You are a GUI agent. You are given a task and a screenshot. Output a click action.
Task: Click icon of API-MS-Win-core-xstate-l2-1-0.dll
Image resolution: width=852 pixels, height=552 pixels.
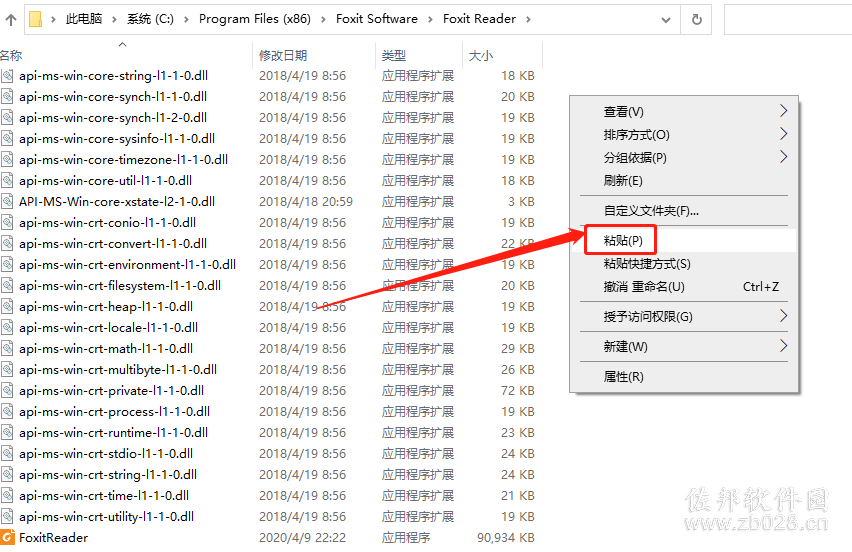[7, 202]
